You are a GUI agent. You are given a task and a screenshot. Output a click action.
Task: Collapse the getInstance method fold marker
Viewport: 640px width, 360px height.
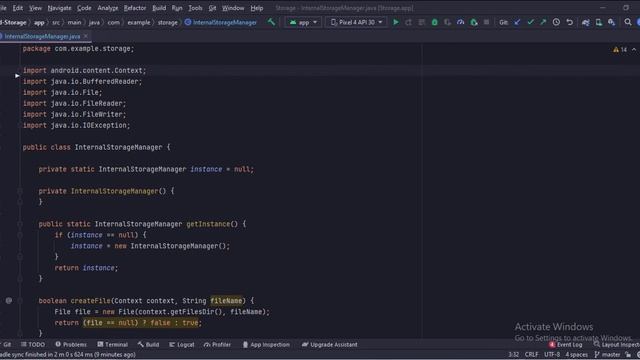tap(20, 224)
